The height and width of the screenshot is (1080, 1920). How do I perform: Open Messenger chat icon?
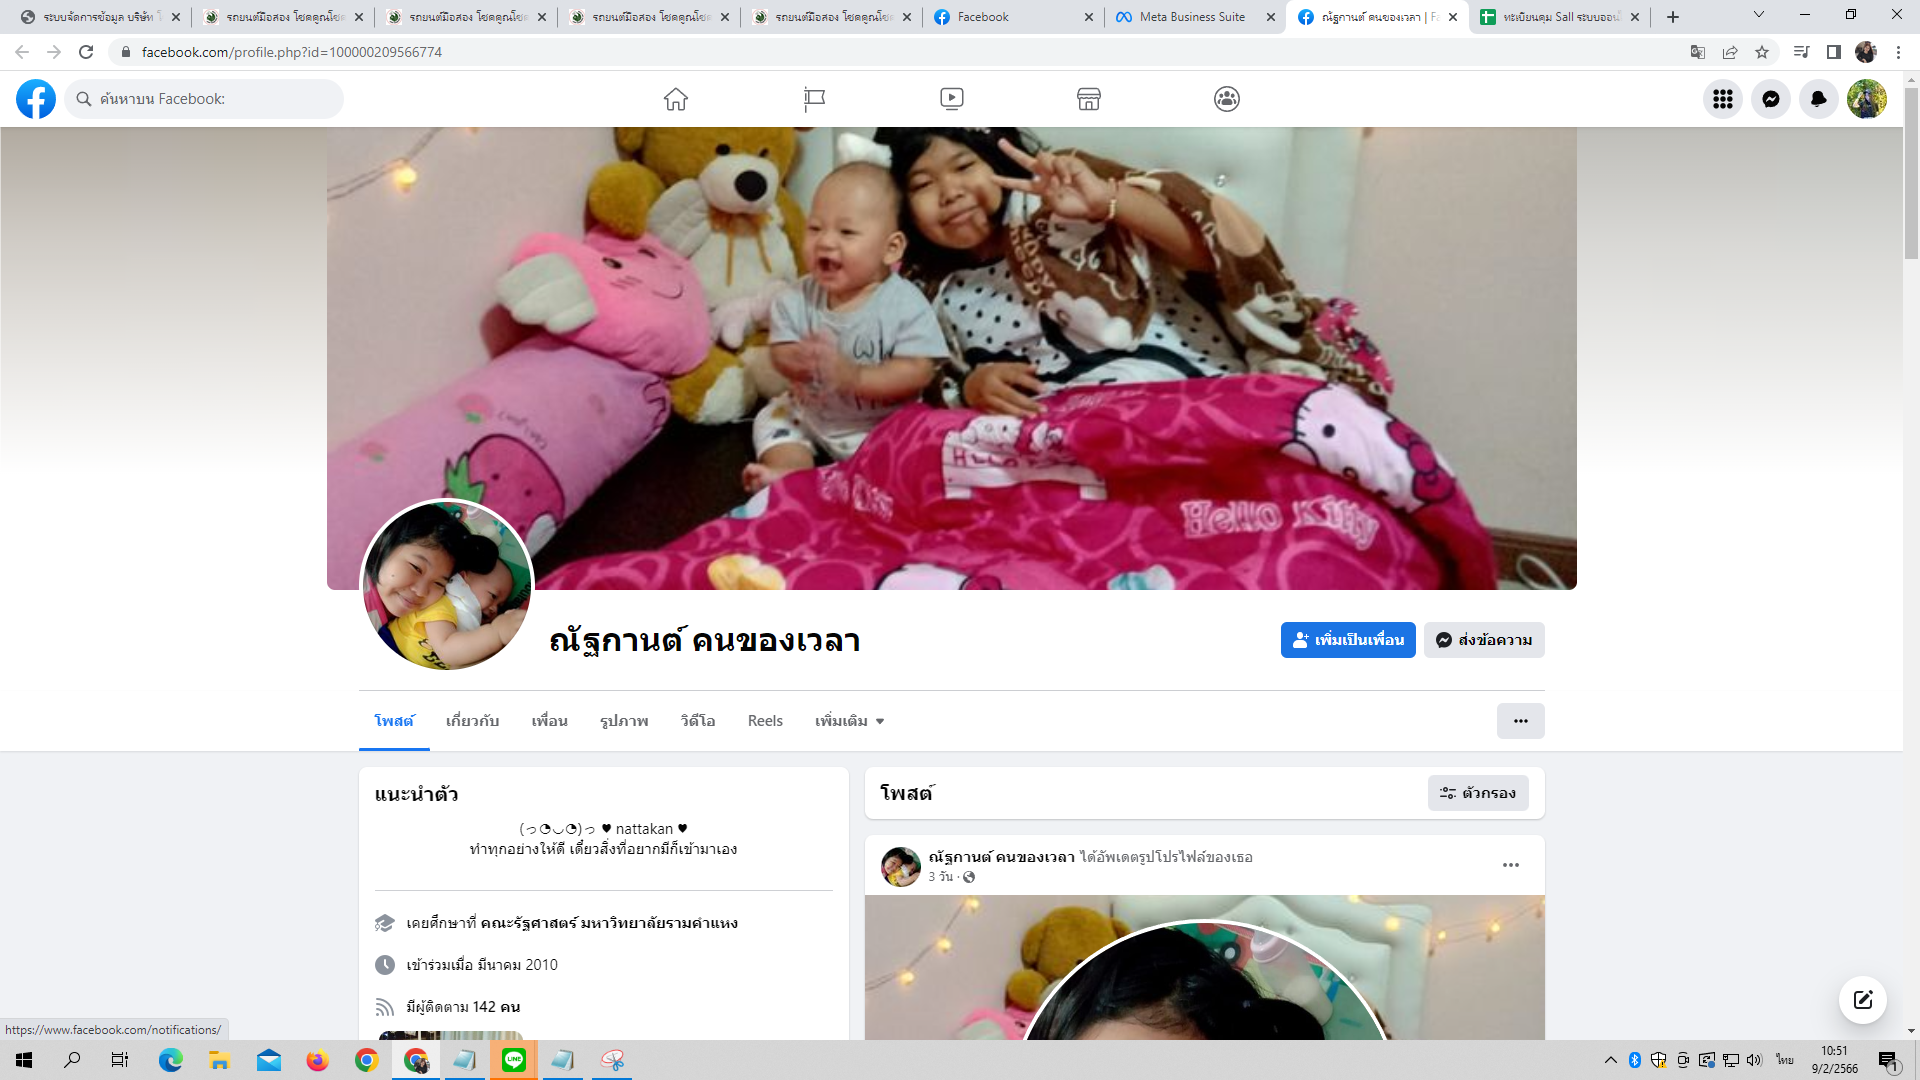tap(1770, 99)
